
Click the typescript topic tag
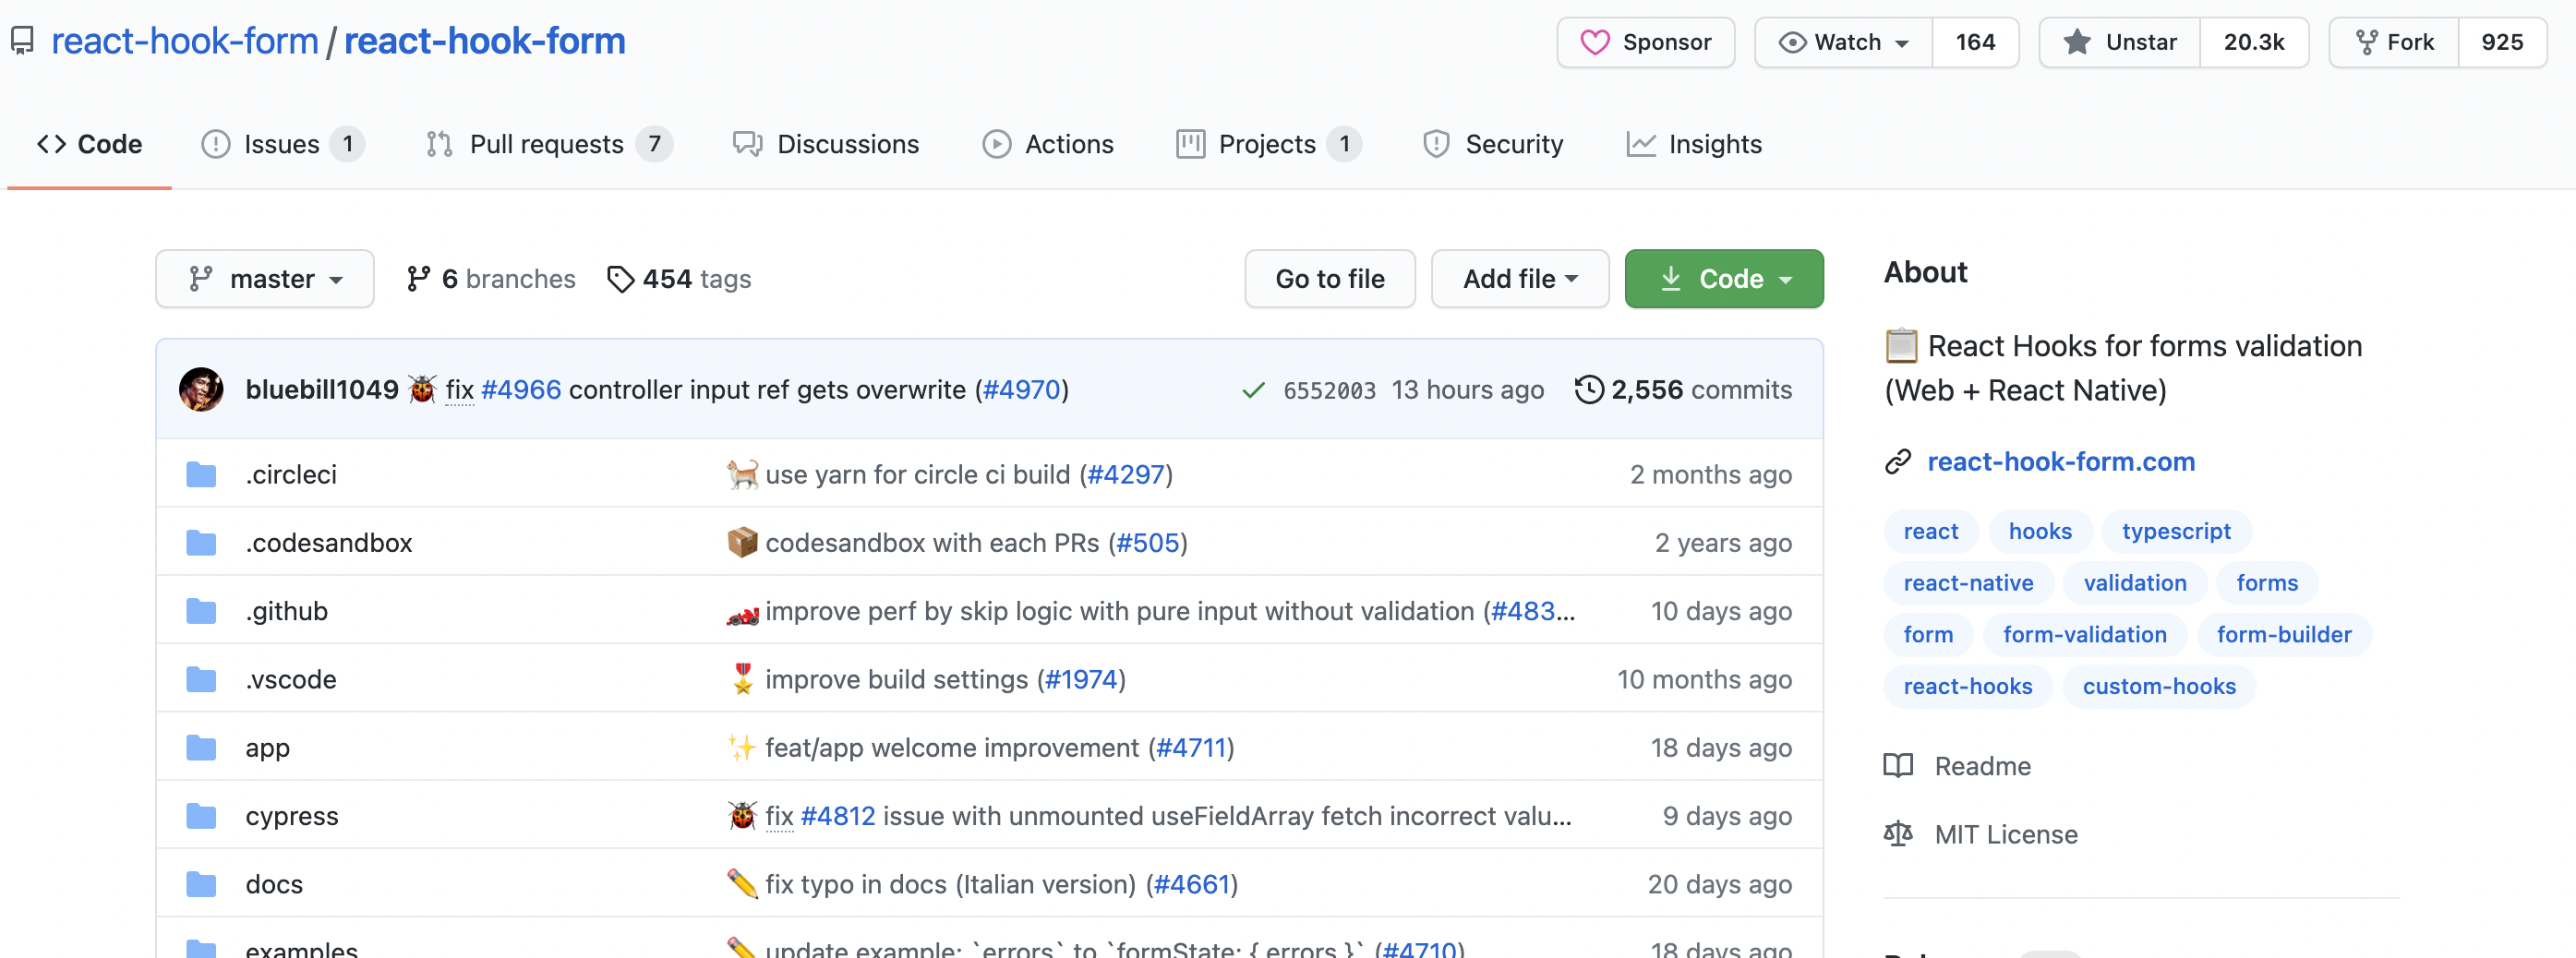tap(2176, 531)
